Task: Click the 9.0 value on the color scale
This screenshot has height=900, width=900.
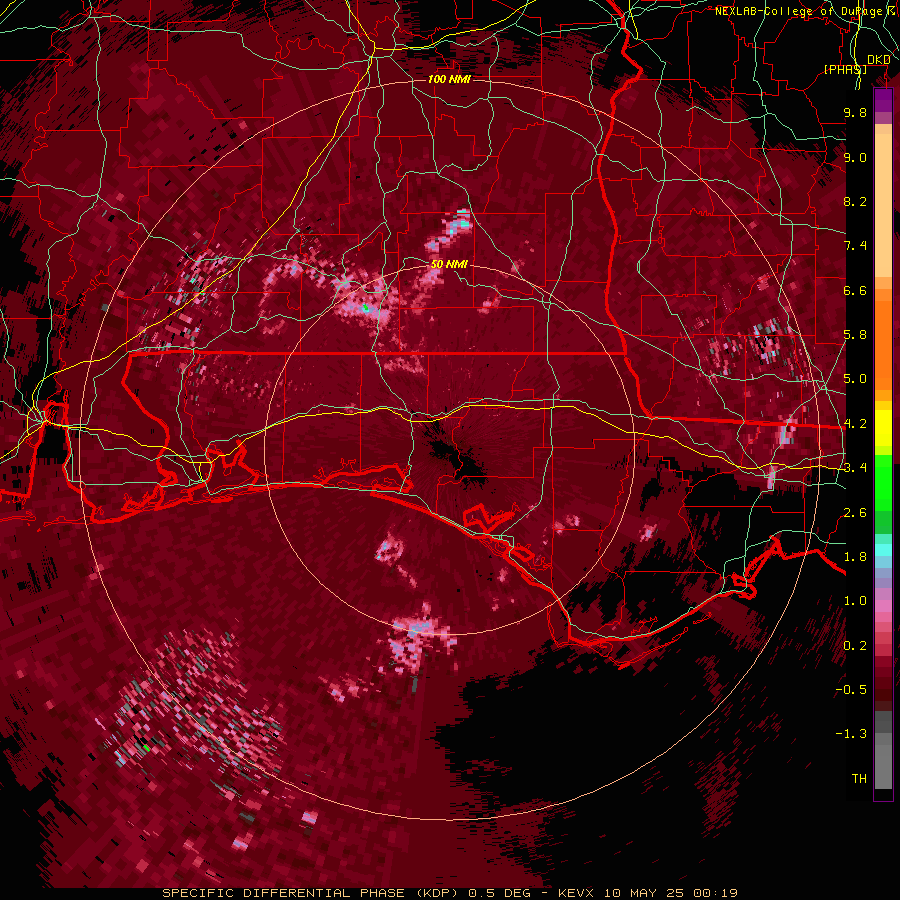Action: coord(855,157)
